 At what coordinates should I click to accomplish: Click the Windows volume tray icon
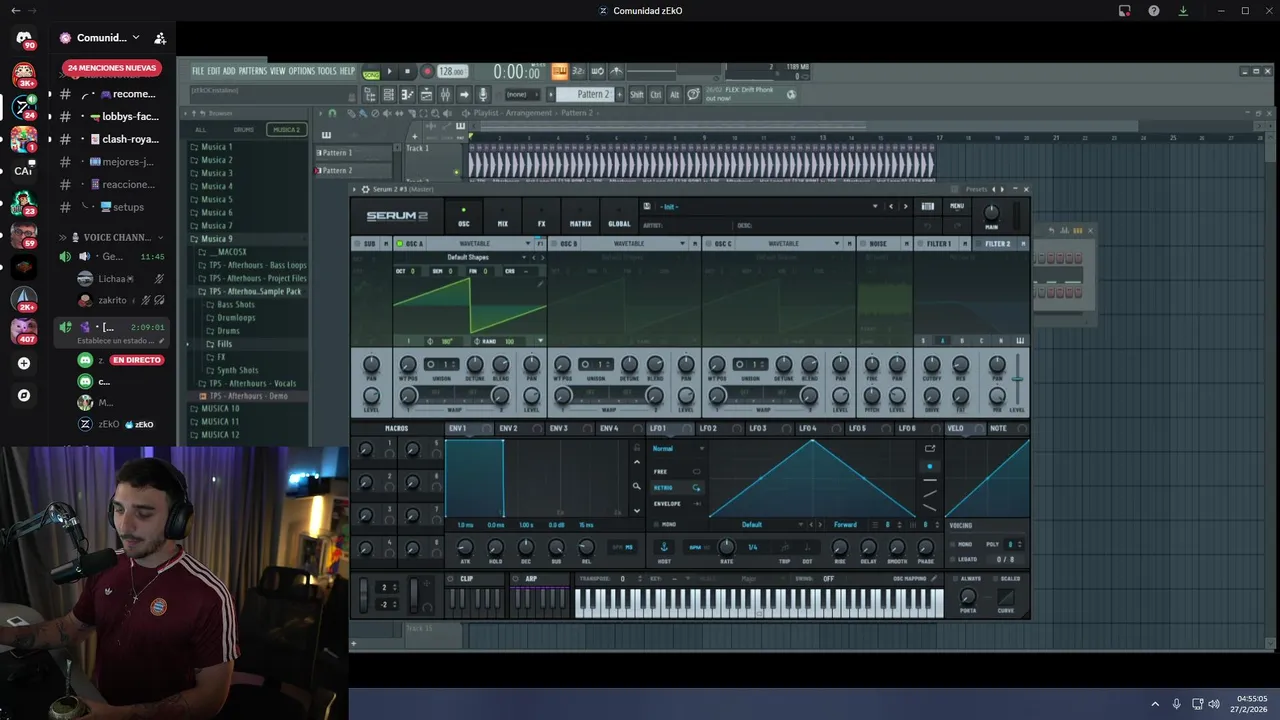(1214, 704)
